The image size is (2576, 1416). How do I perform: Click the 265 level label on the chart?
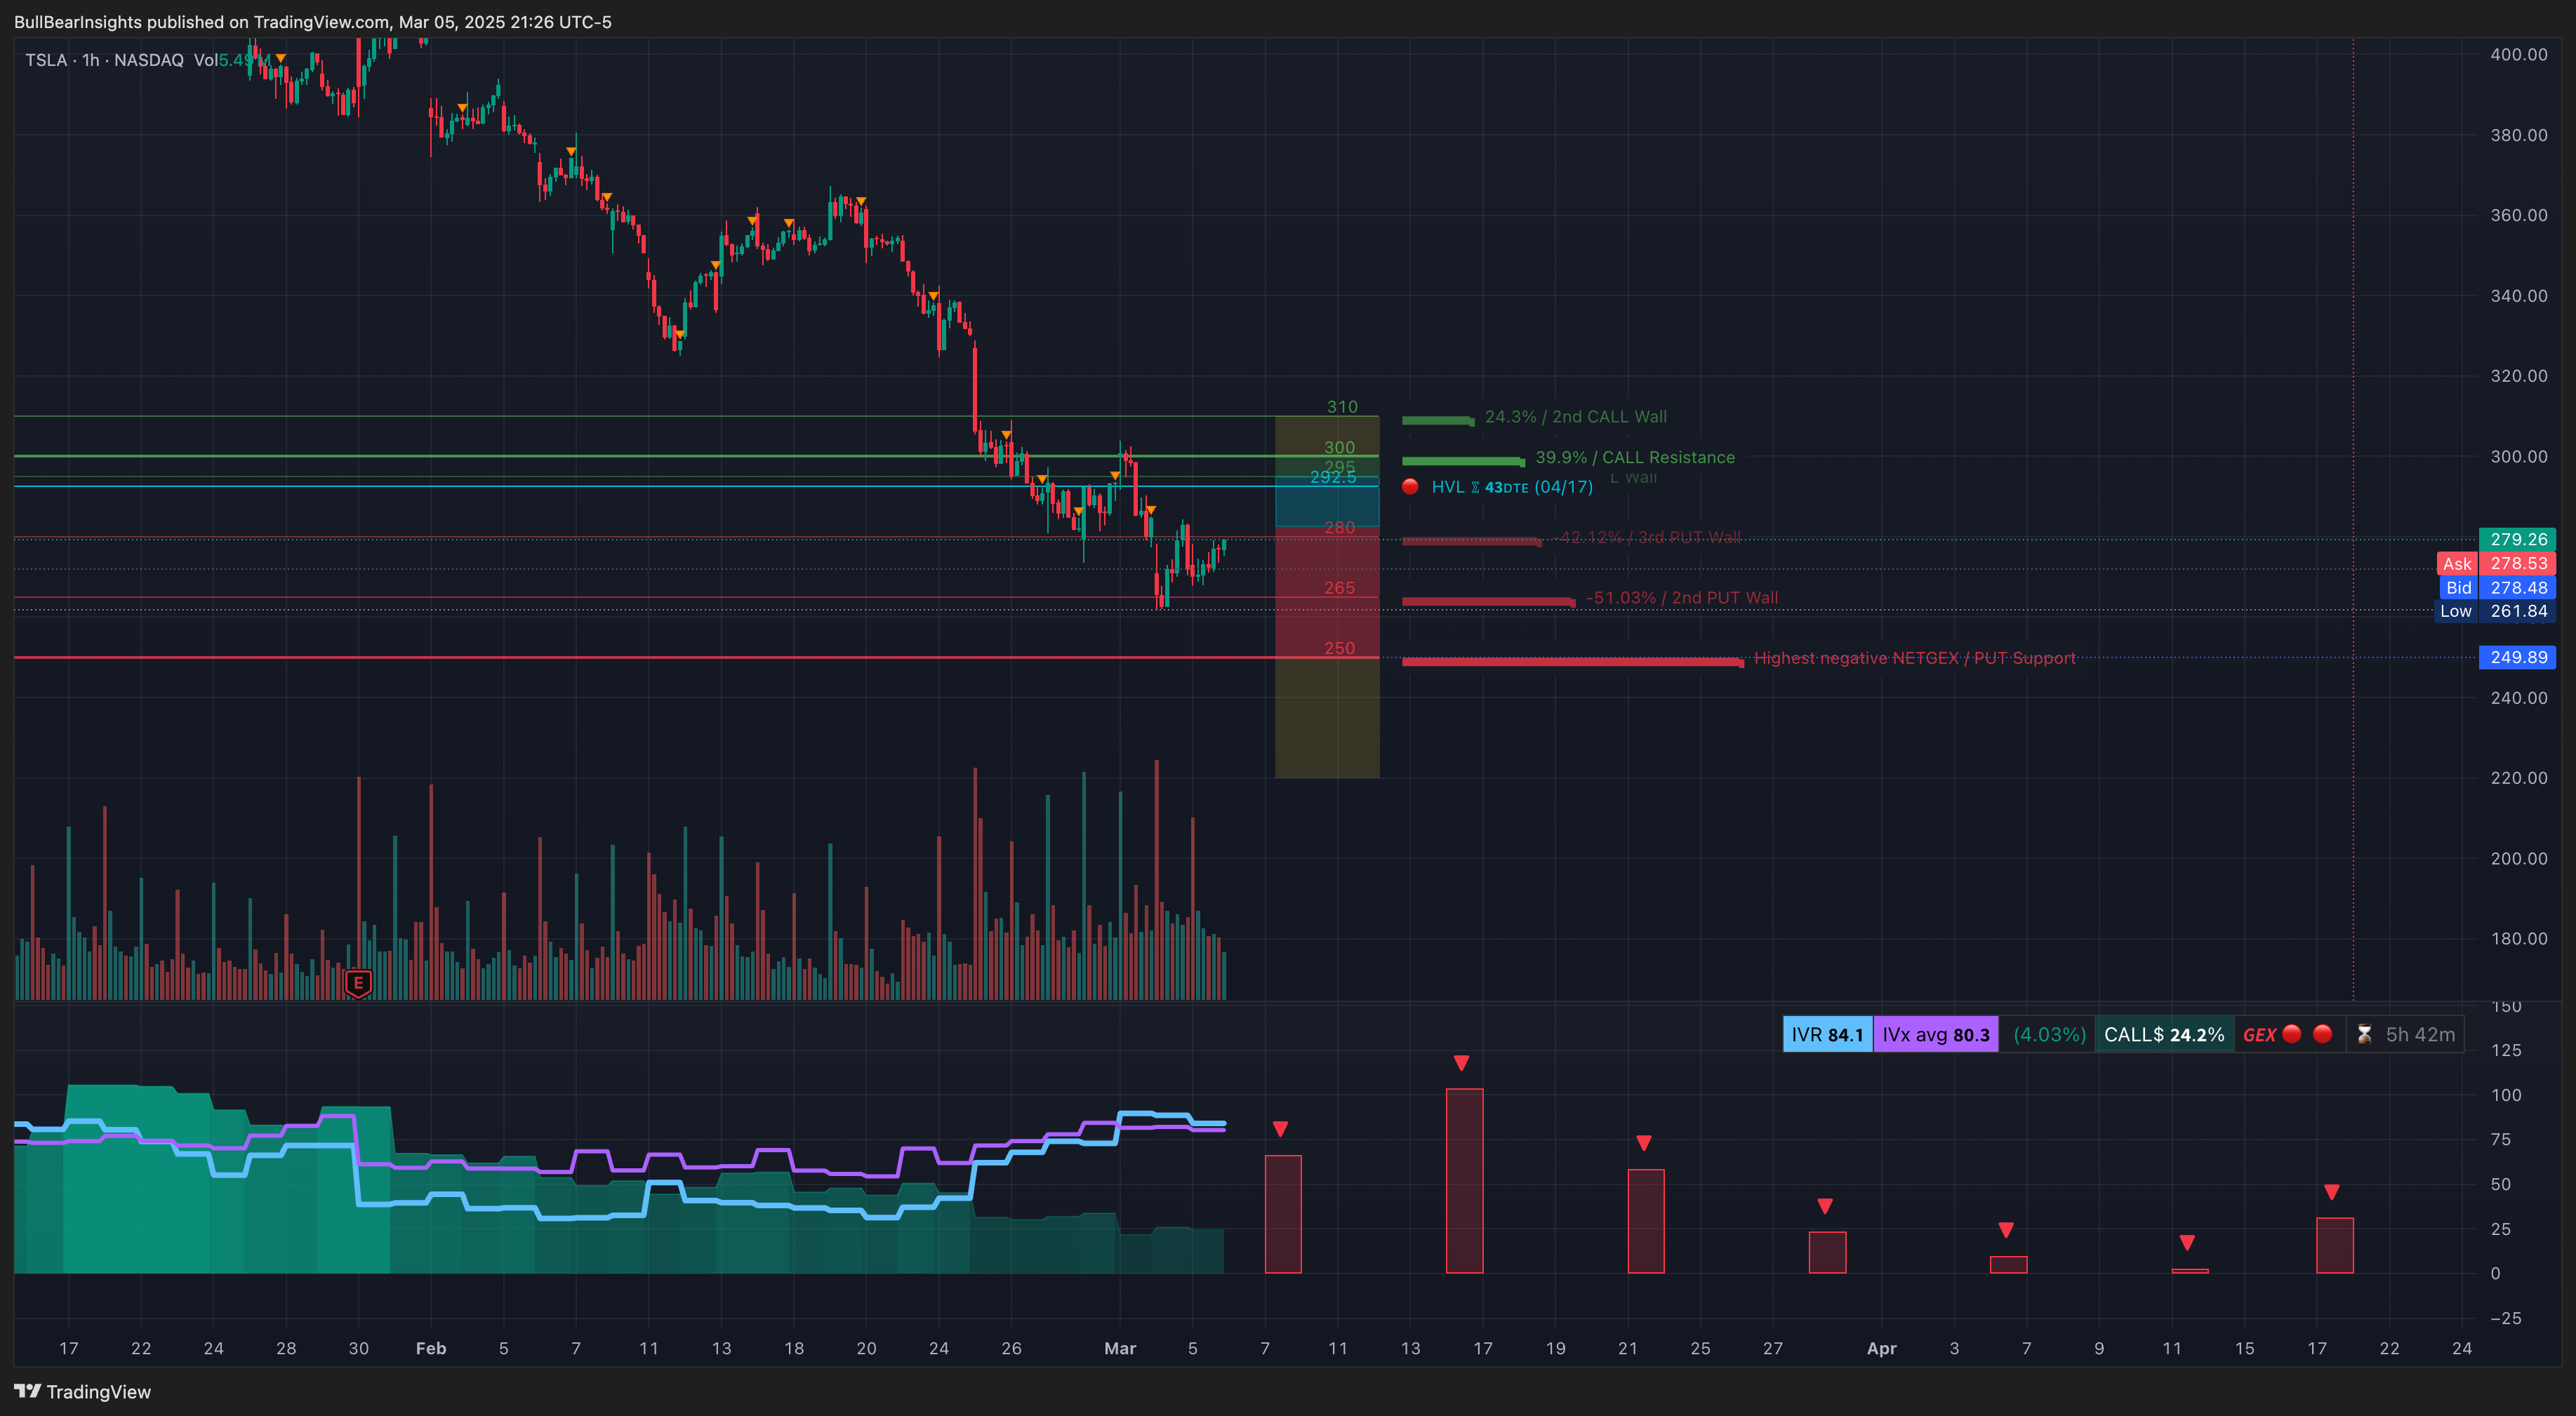(1340, 588)
